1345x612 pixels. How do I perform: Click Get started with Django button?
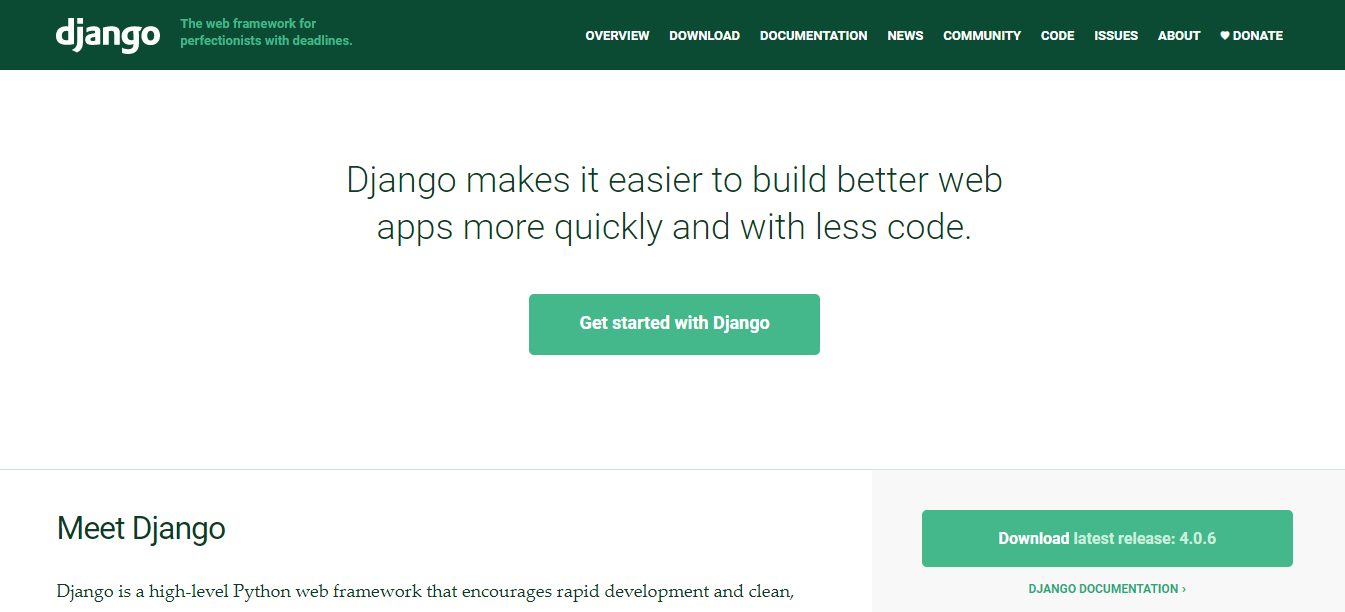coord(674,324)
